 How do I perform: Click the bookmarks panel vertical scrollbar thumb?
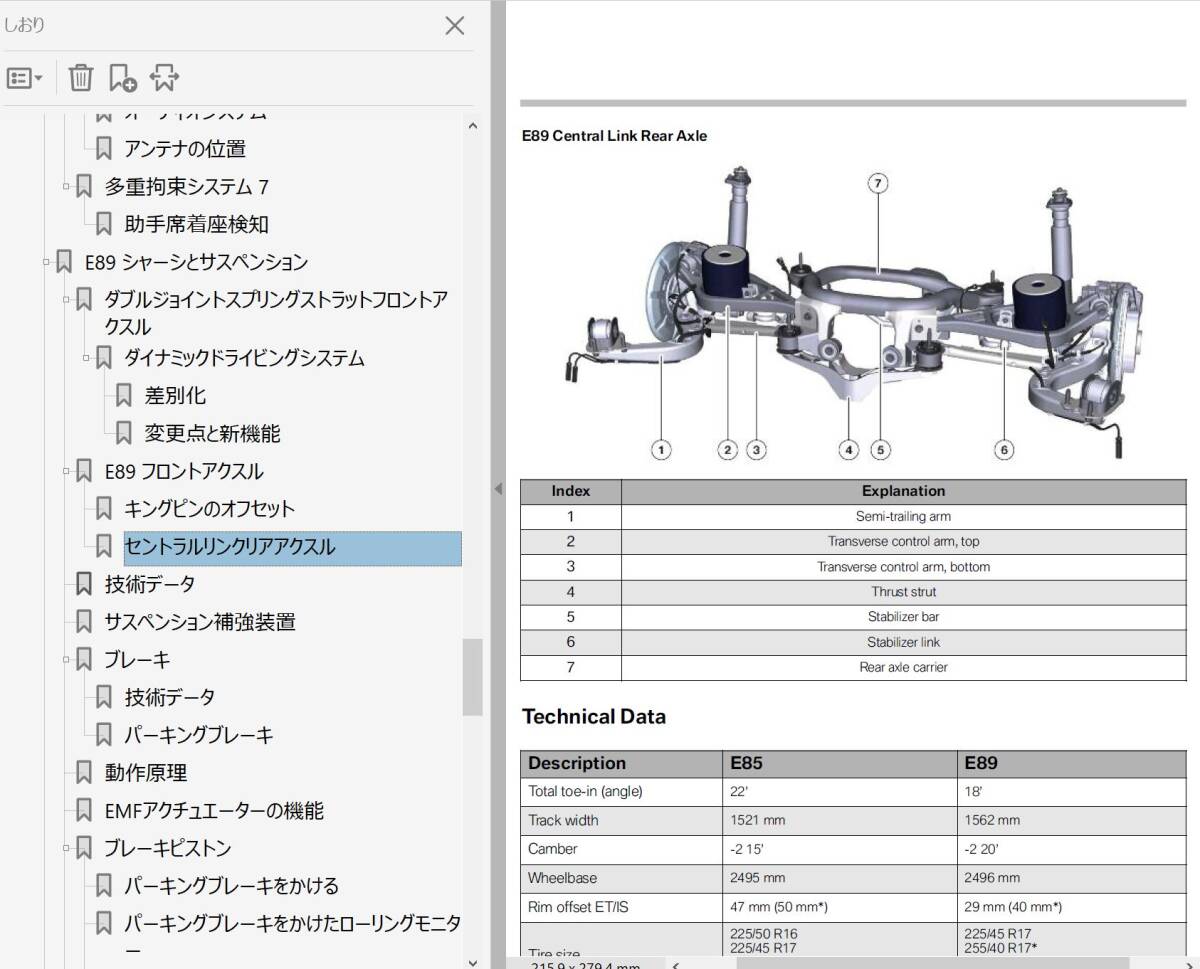[x=473, y=677]
